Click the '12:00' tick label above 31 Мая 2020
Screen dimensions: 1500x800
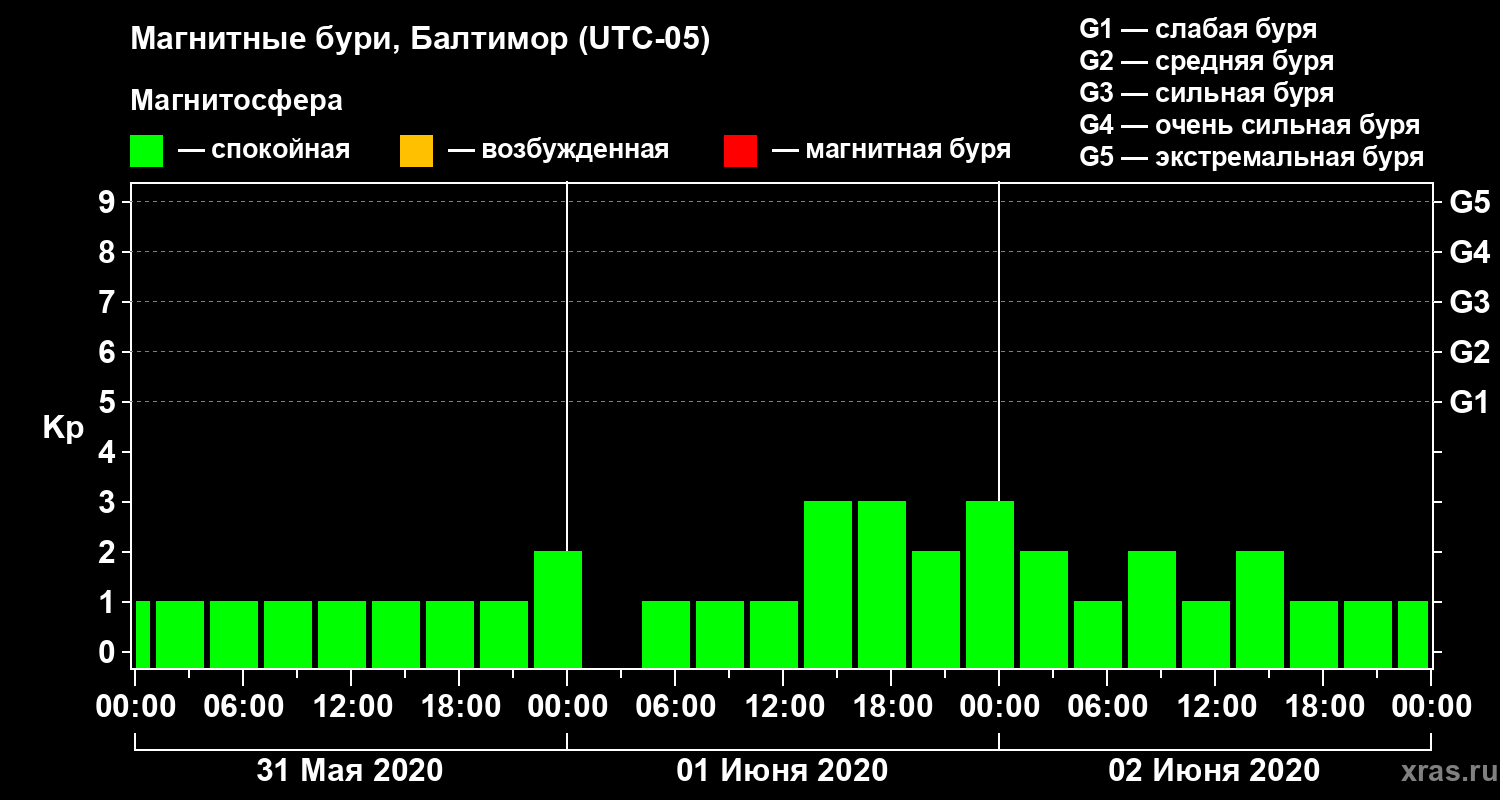point(351,706)
